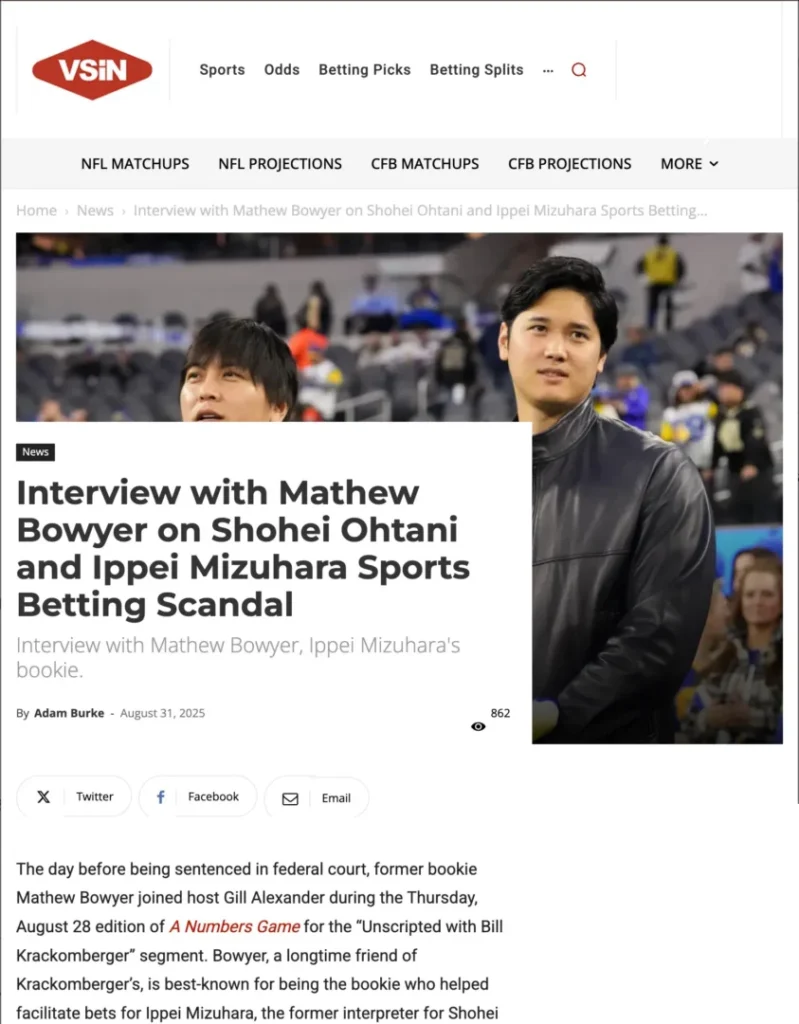The height and width of the screenshot is (1024, 799).
Task: Click the Email envelope icon
Action: [290, 799]
